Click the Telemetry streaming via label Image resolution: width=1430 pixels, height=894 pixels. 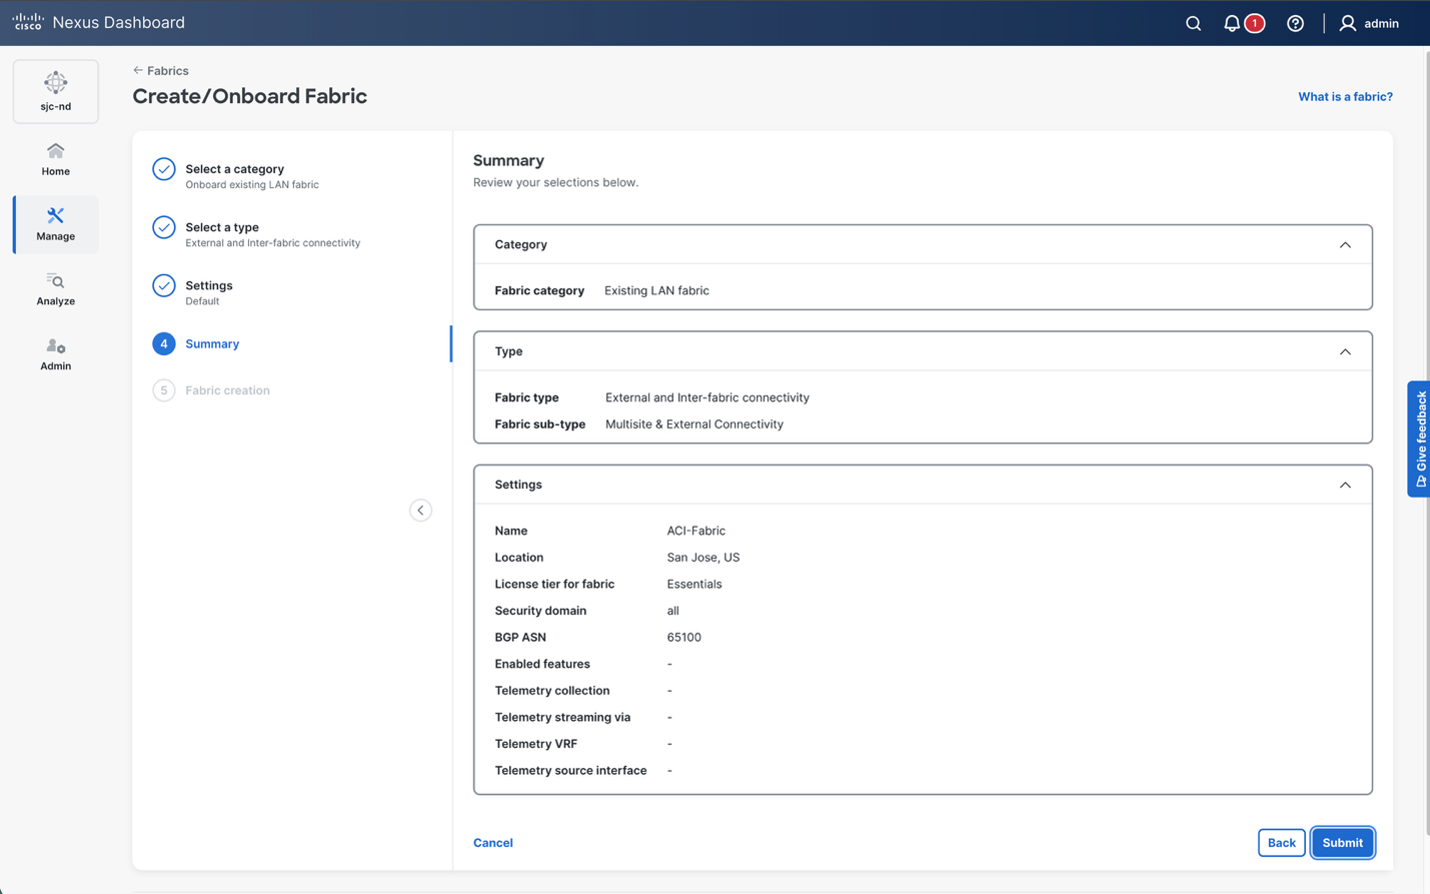563,717
